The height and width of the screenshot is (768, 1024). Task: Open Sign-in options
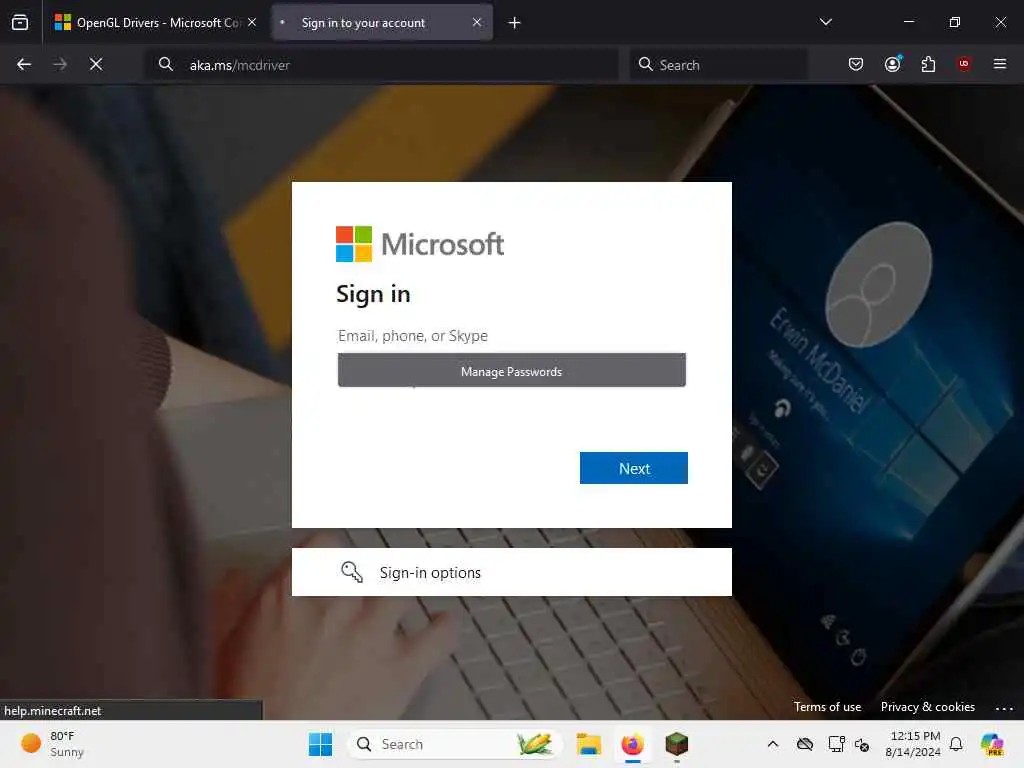tap(511, 572)
